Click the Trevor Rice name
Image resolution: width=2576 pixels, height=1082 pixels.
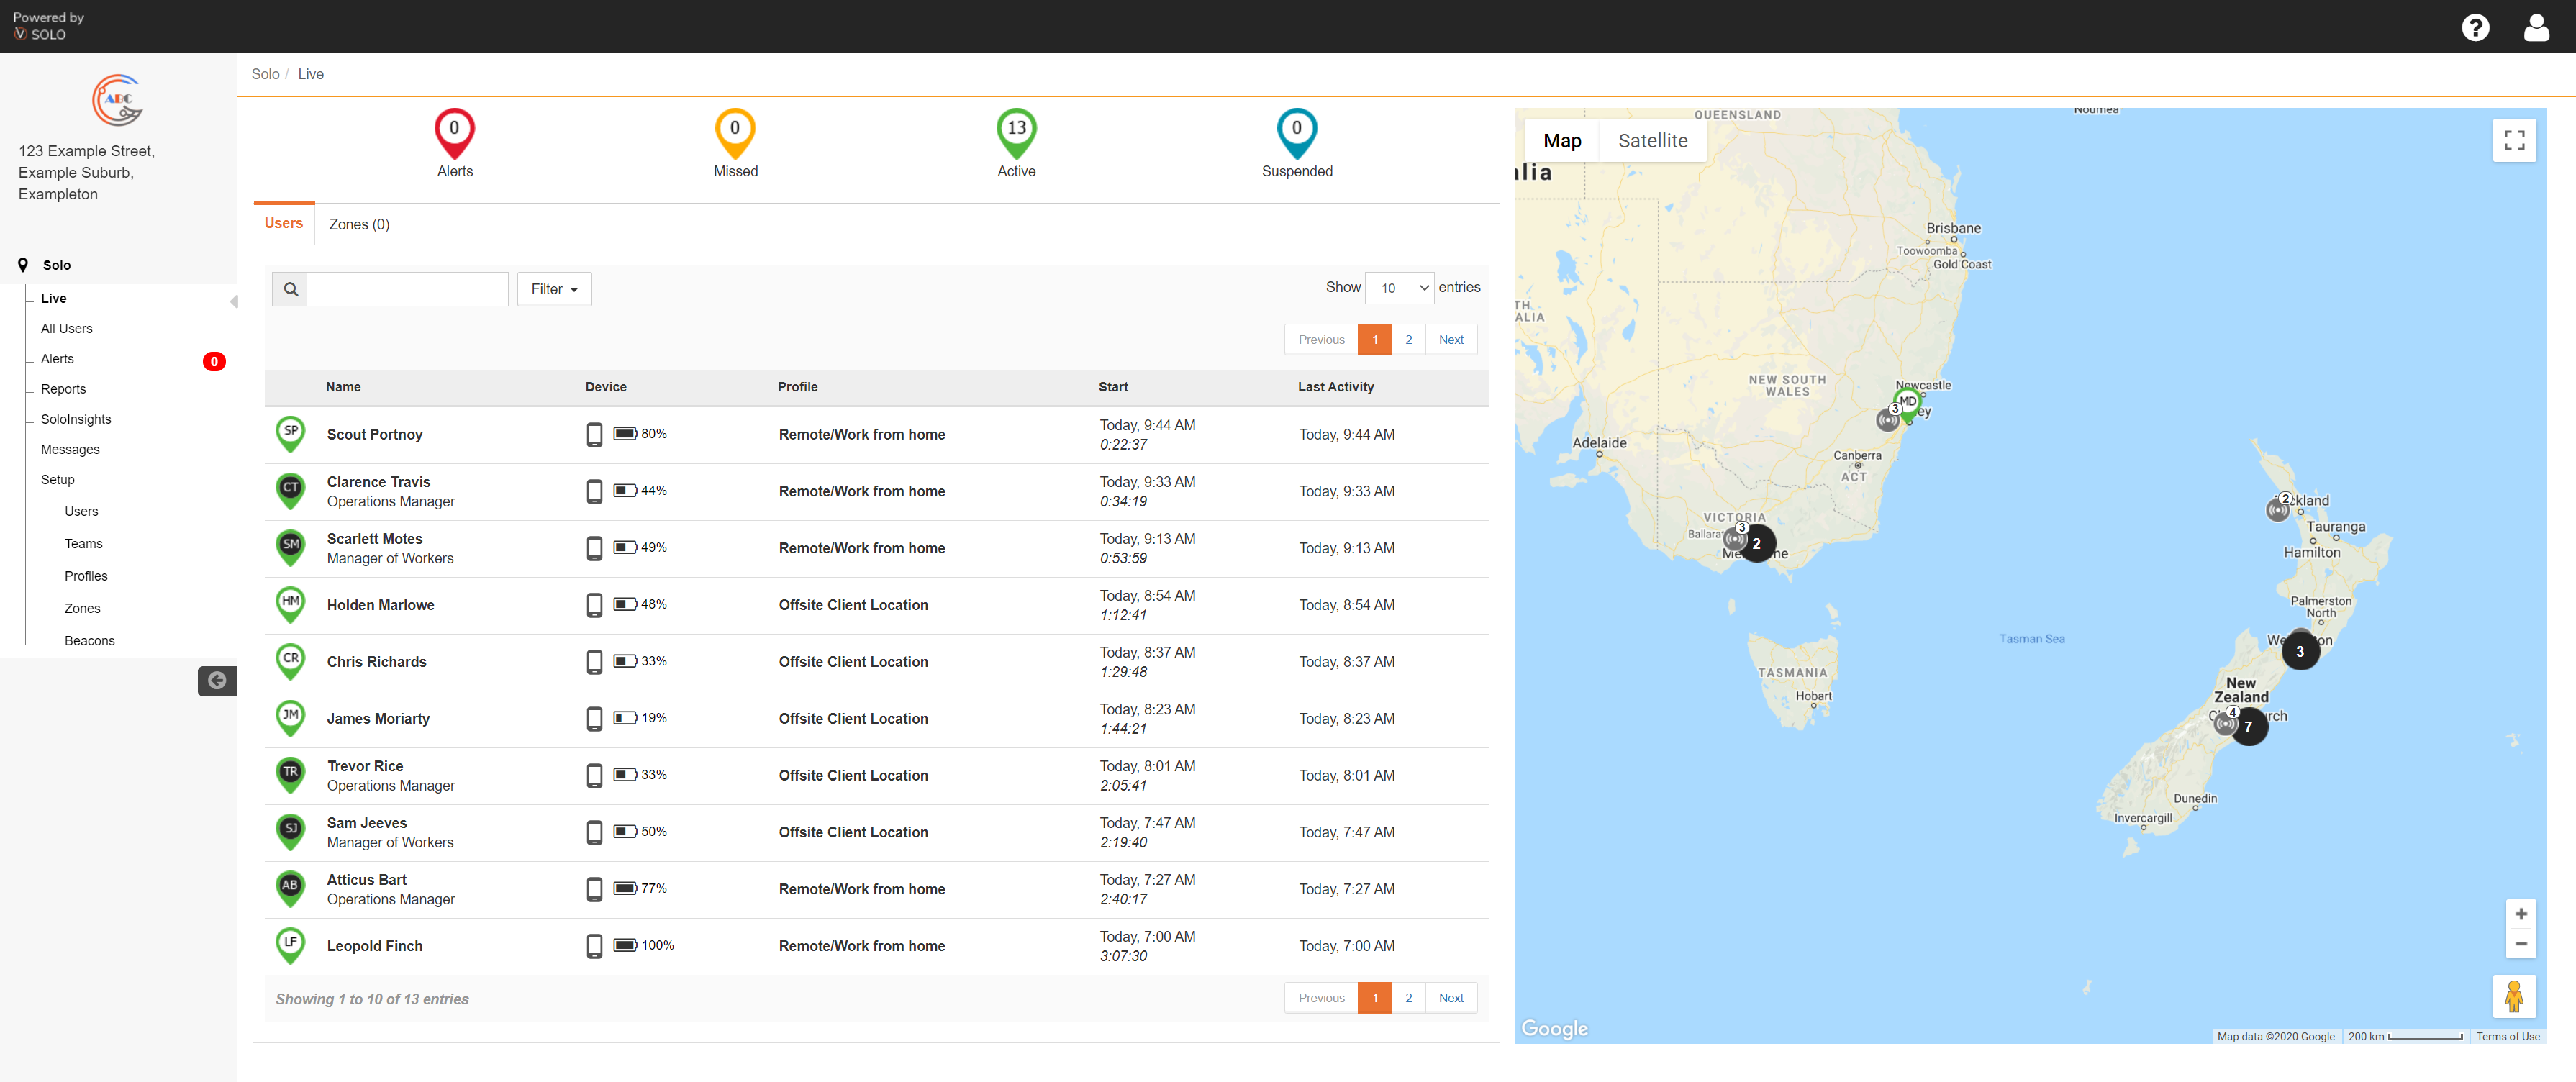365,766
